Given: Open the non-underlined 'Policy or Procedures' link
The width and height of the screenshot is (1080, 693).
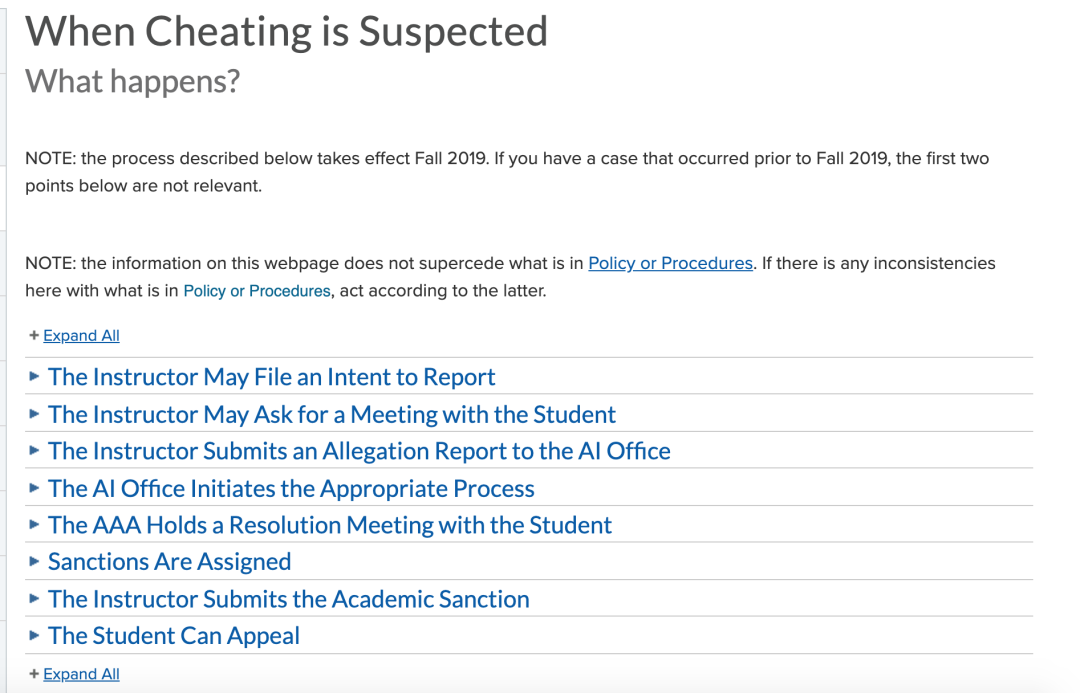Looking at the screenshot, I should [x=256, y=292].
